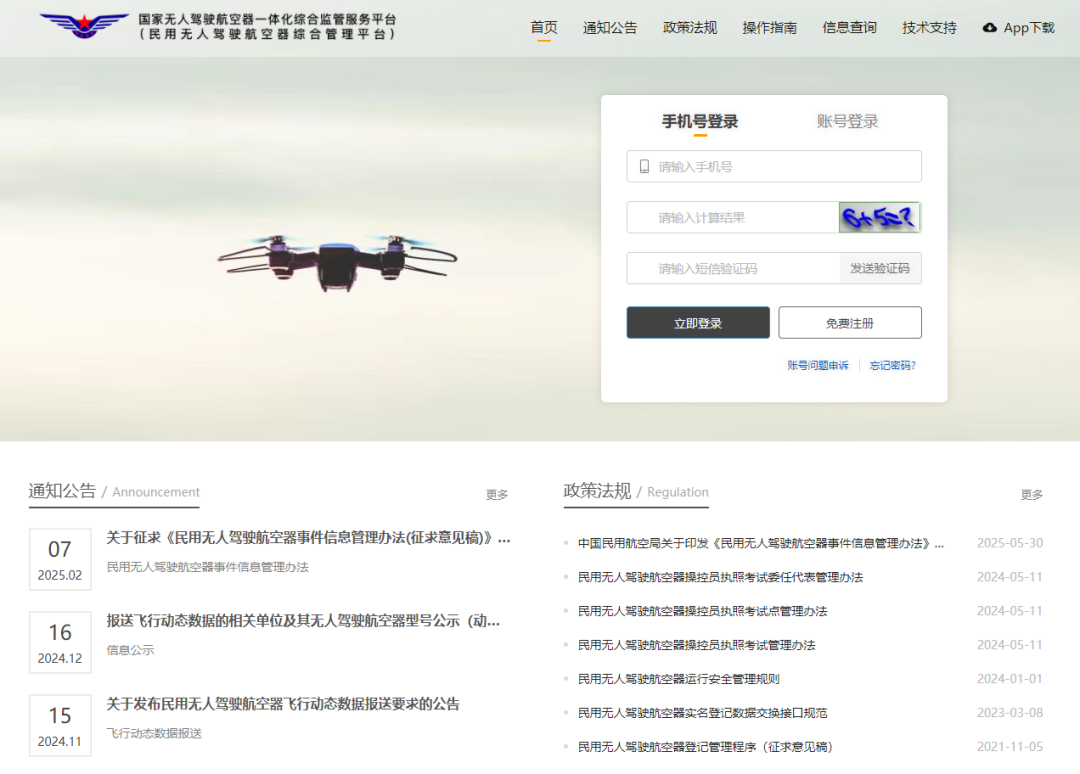
Task: Open announcement 关于征求《民用无人驾驶航空器事件信息管理办法(征求意见稿)》
Action: pos(308,538)
